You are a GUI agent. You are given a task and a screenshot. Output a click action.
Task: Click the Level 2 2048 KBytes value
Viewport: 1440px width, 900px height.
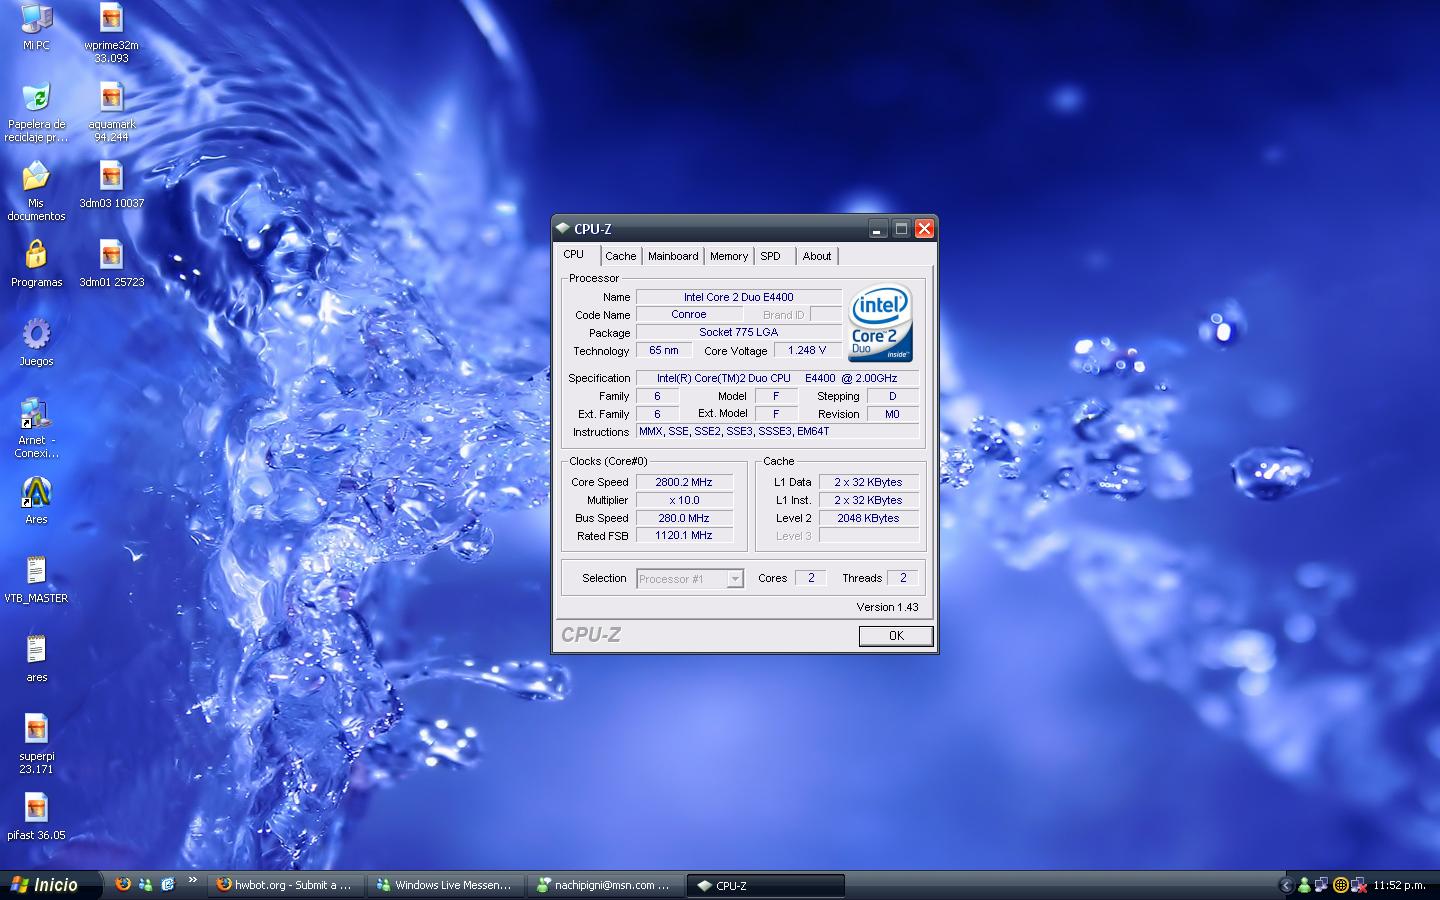869,518
